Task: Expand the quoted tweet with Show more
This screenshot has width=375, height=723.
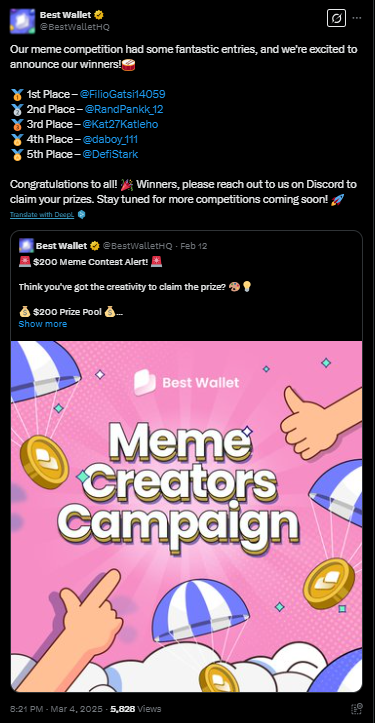Action: pyautogui.click(x=42, y=324)
